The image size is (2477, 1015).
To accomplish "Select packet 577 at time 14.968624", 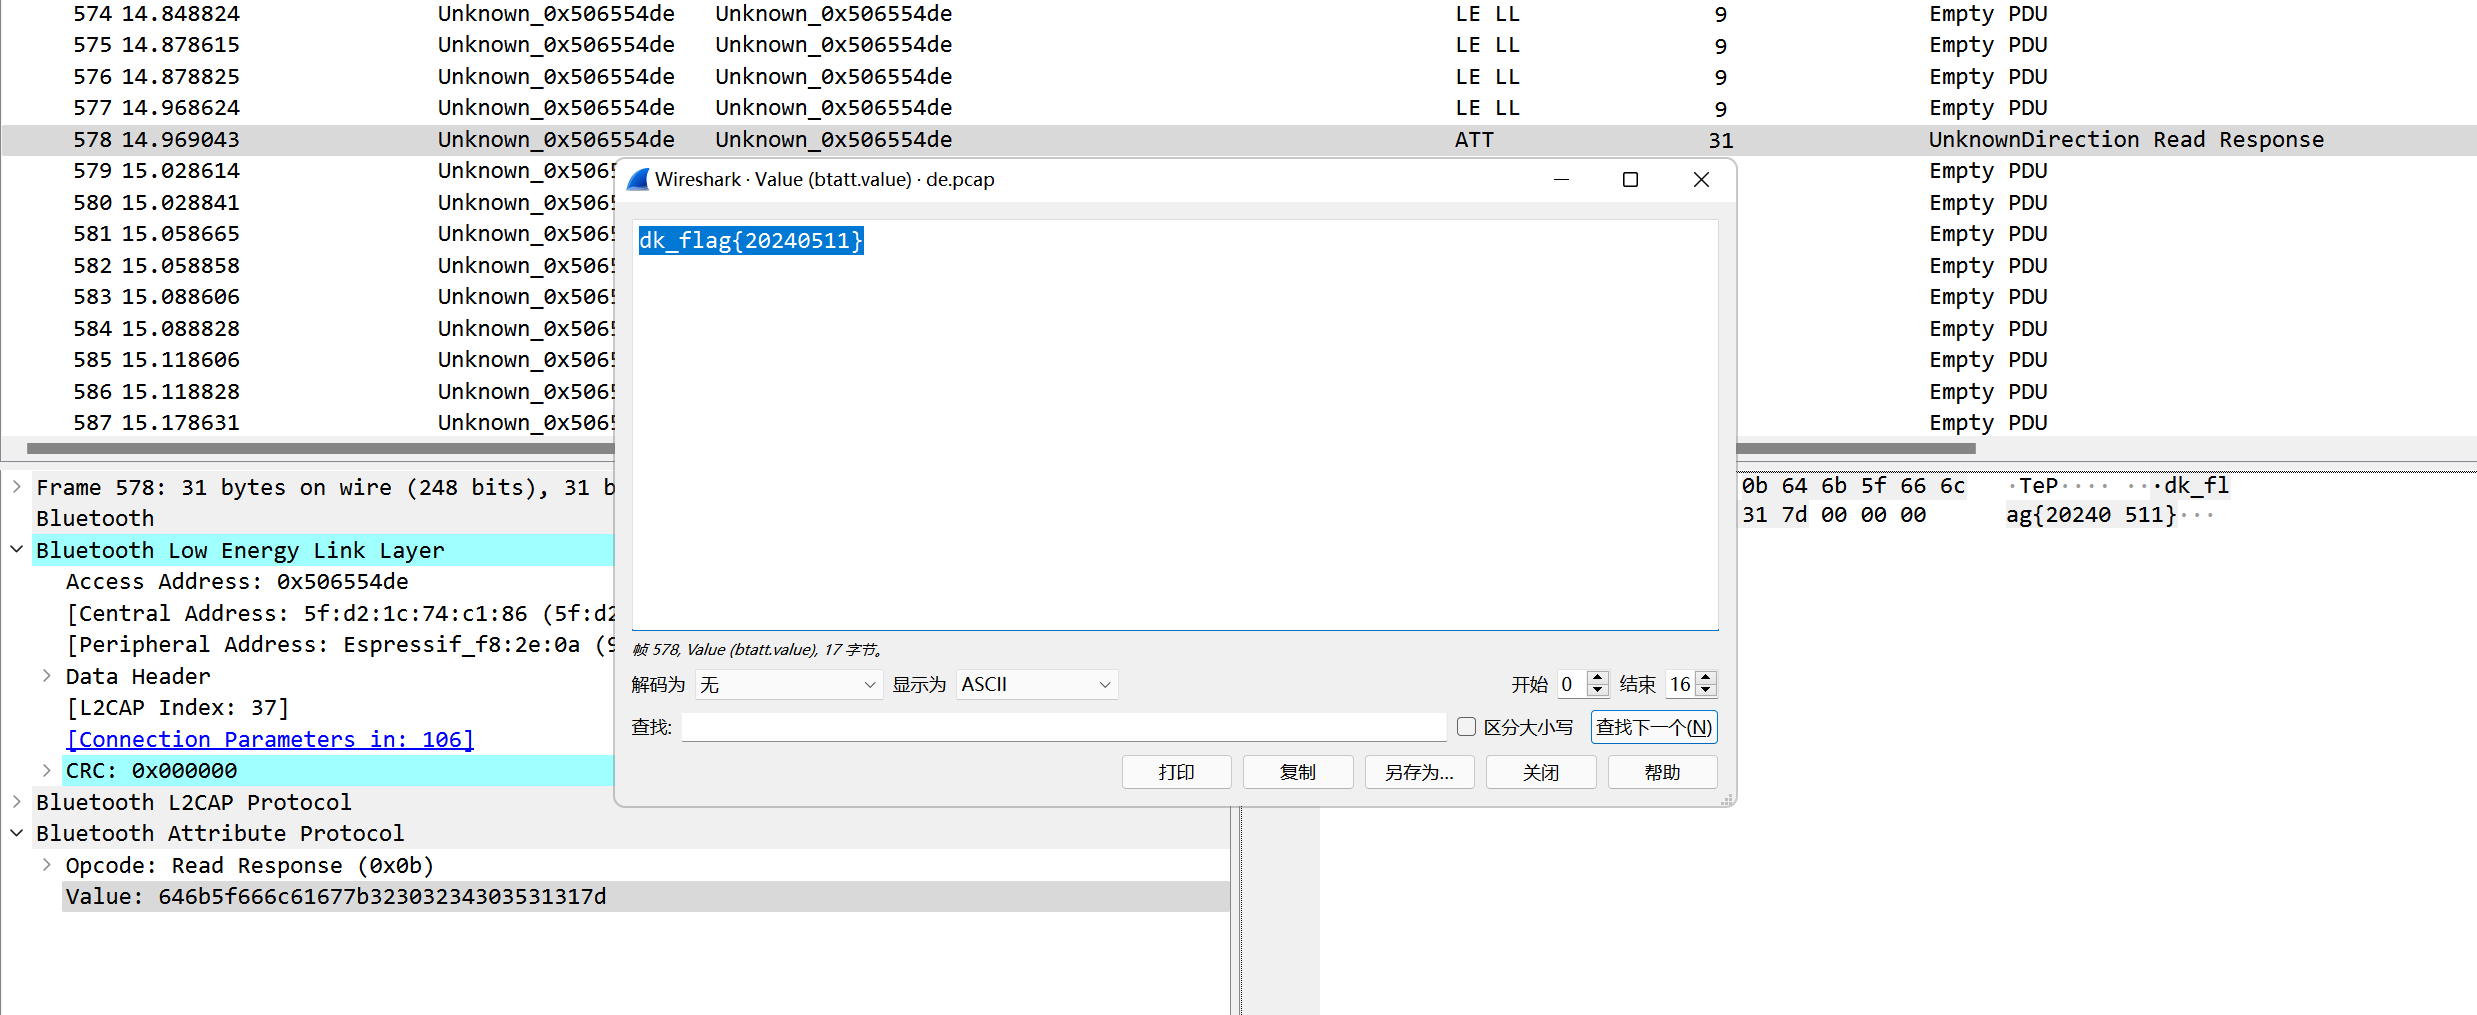I will tap(1238, 108).
